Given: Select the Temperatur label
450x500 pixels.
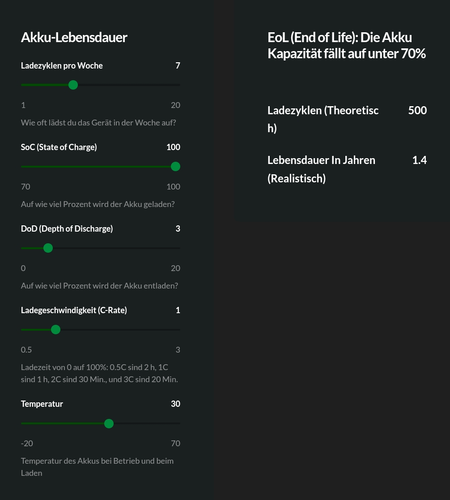Looking at the screenshot, I should coord(42,404).
